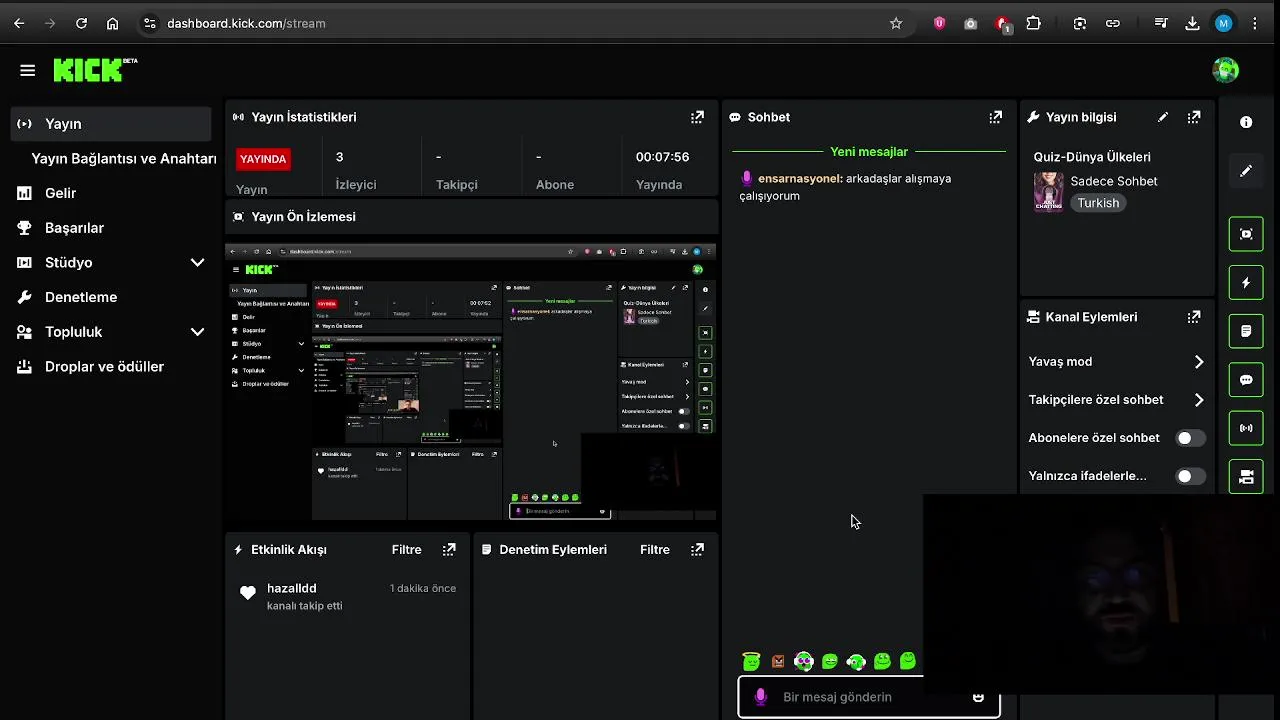Pick the purple-eyed headphone emote

pyautogui.click(x=804, y=661)
